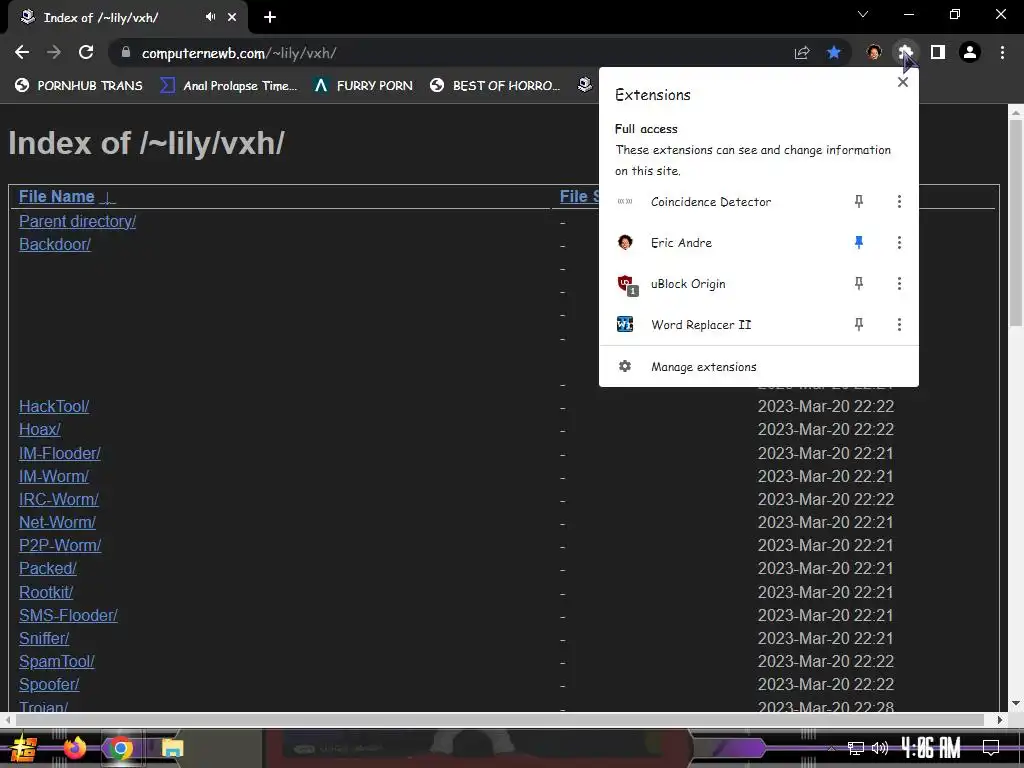The width and height of the screenshot is (1024, 768).
Task: Select Coincidence Detector in extensions list
Action: [x=711, y=202]
